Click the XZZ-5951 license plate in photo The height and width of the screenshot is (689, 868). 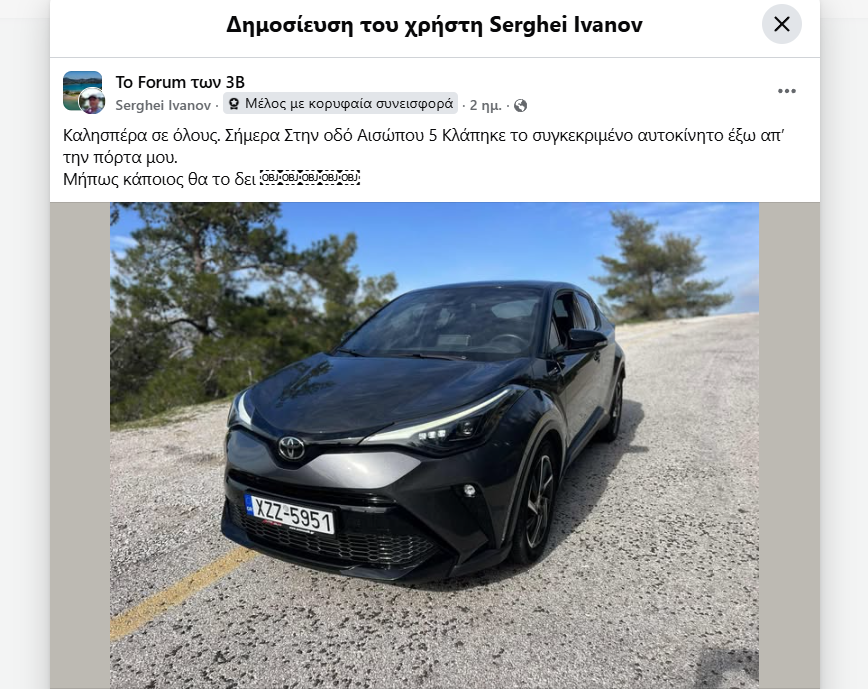[x=290, y=515]
